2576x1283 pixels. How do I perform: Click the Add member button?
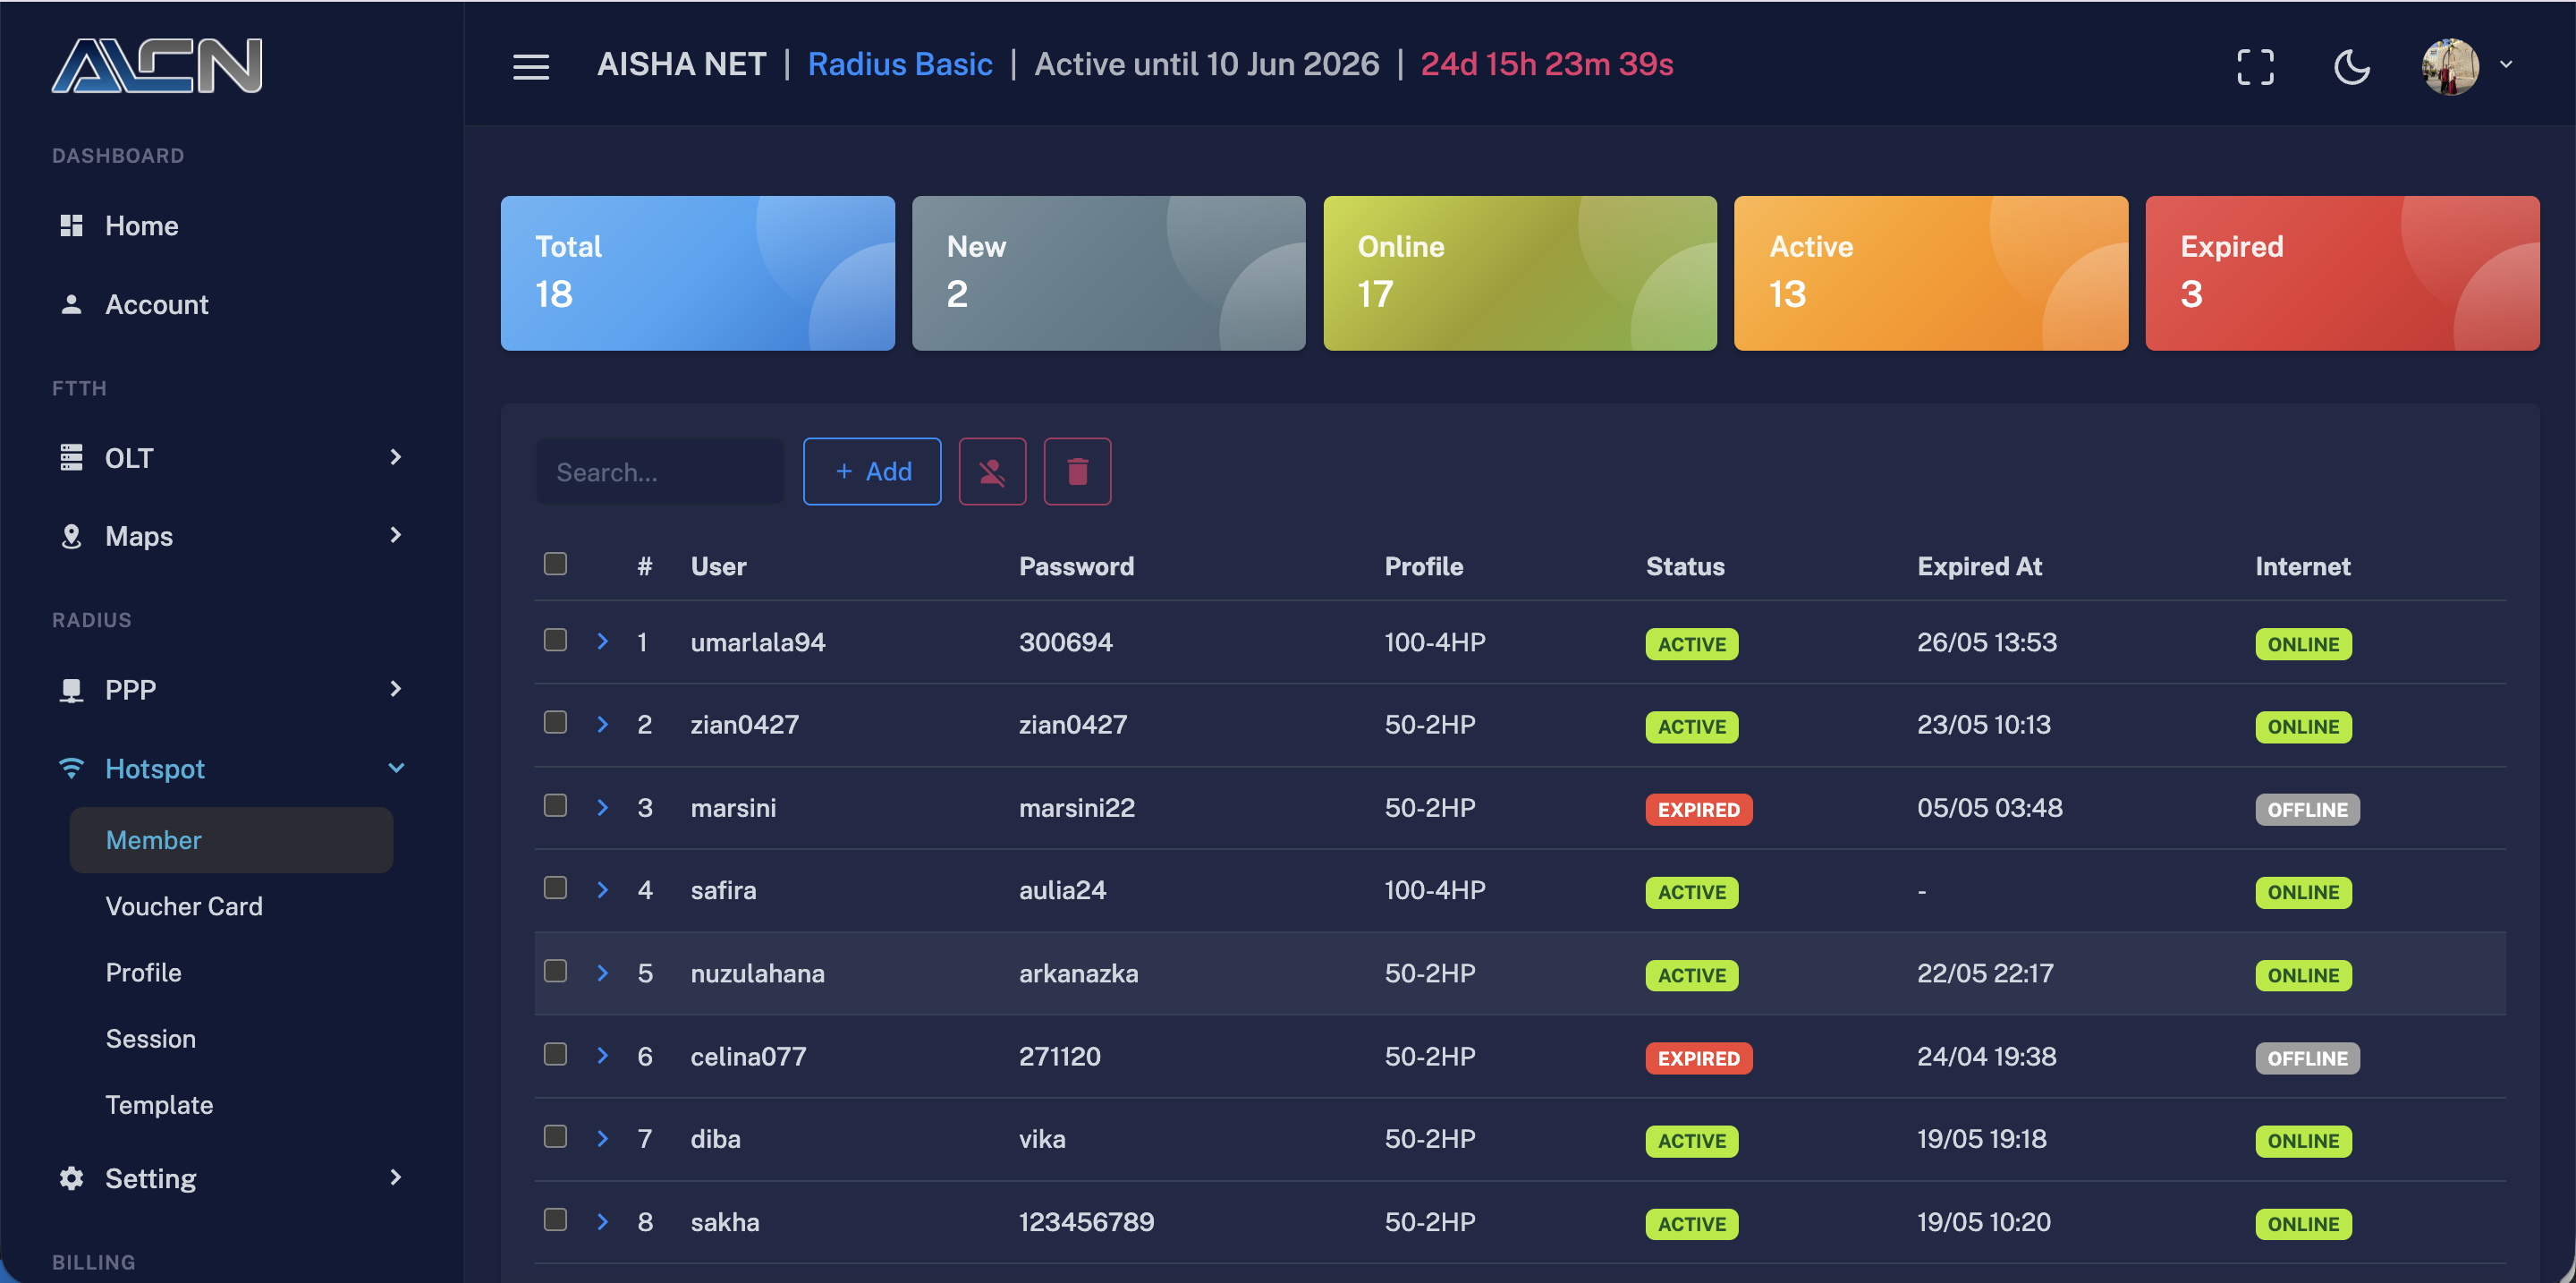pos(872,471)
